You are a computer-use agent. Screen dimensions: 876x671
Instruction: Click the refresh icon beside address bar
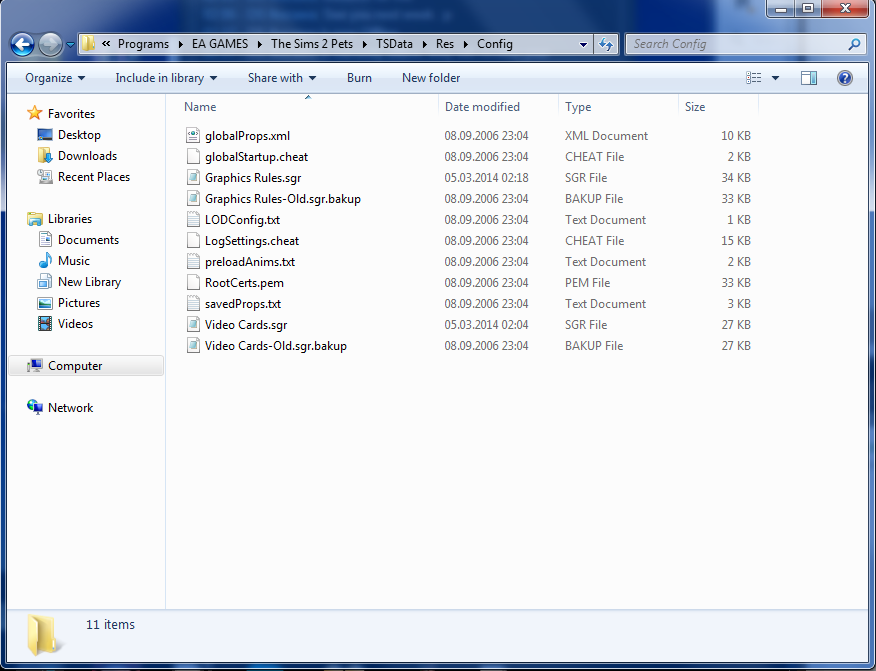click(606, 44)
